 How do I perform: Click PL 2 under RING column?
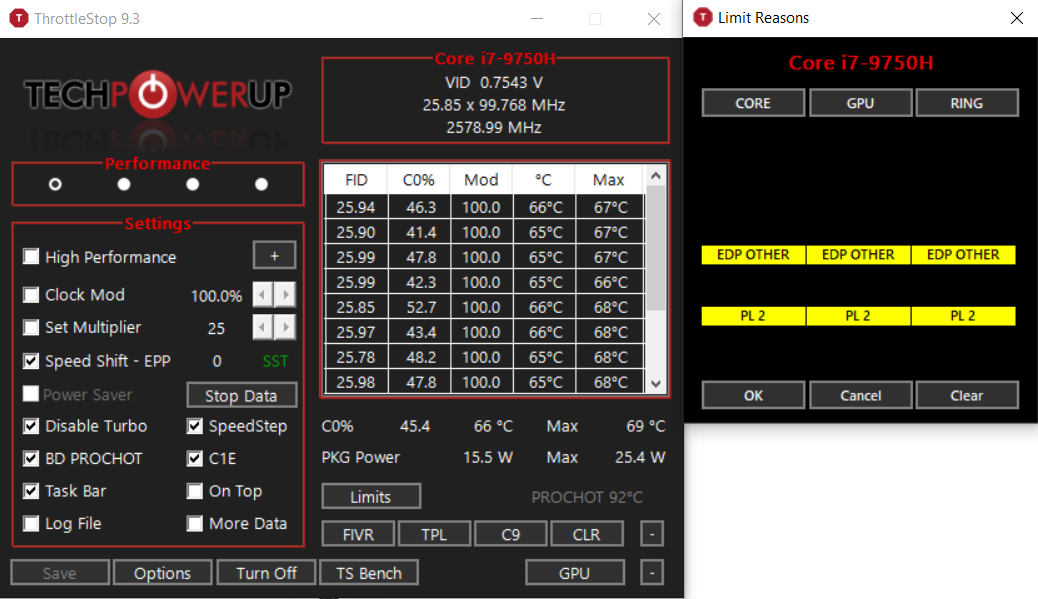963,316
